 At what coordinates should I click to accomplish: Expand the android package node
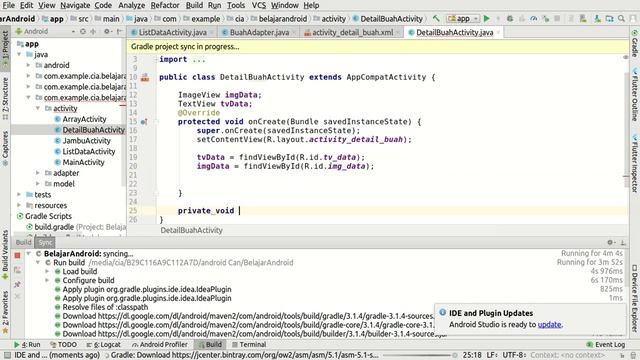pyautogui.click(x=28, y=65)
